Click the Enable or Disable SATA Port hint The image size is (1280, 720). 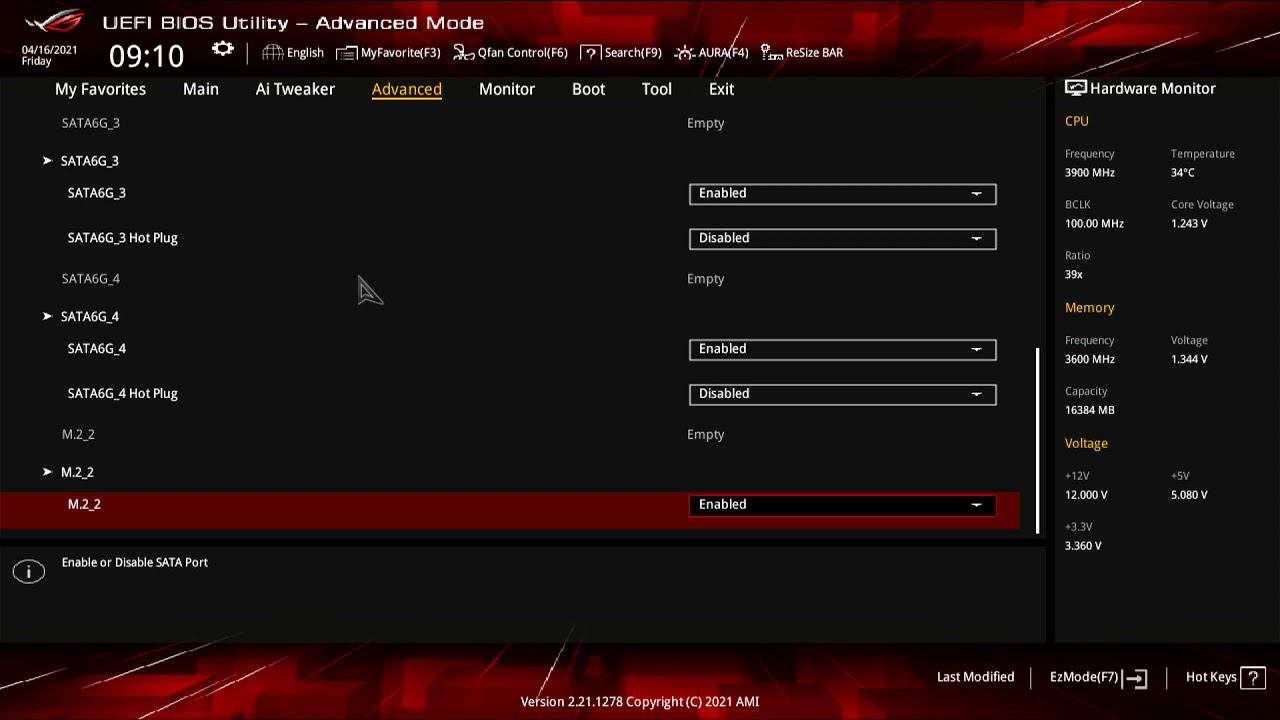point(134,562)
